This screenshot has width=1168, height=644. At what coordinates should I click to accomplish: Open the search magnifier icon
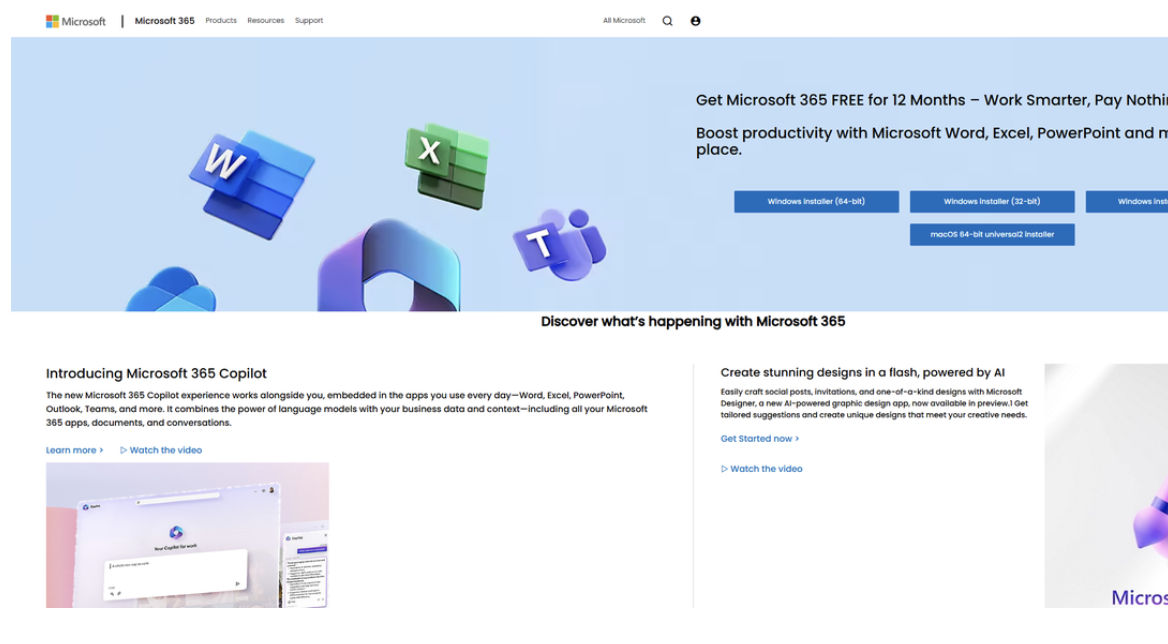[667, 21]
